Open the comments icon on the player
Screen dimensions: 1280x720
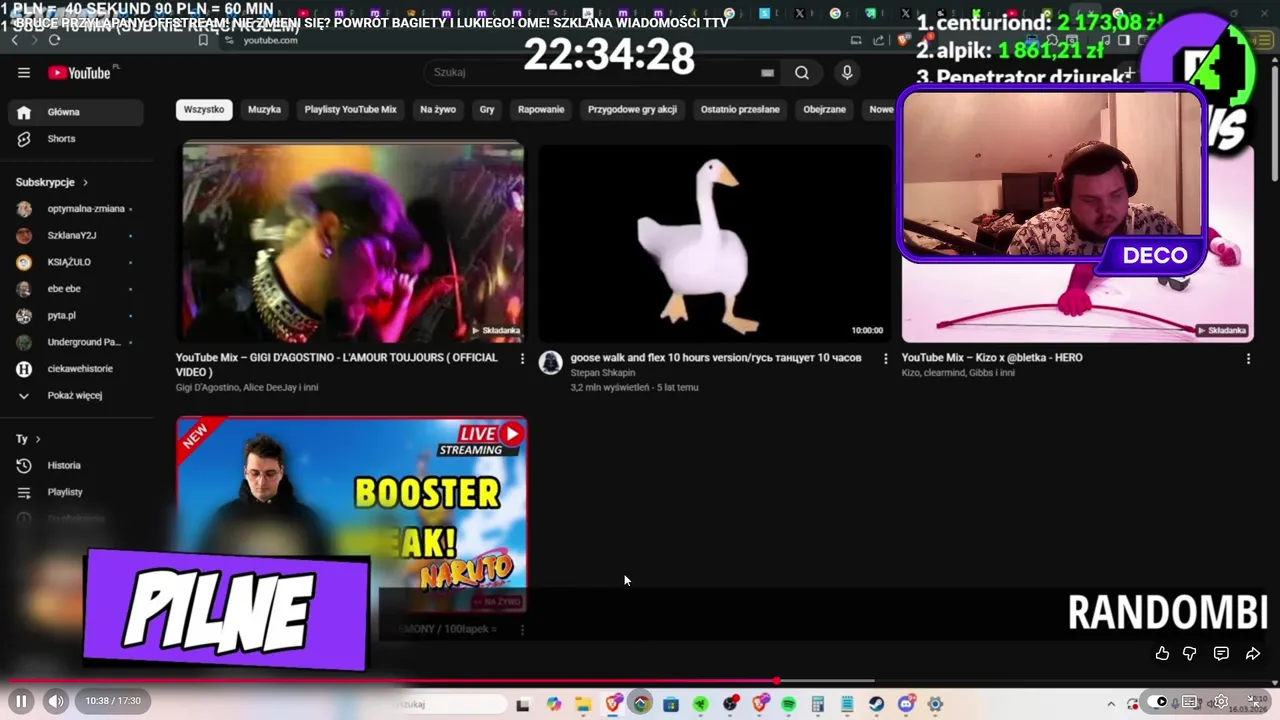click(1221, 653)
